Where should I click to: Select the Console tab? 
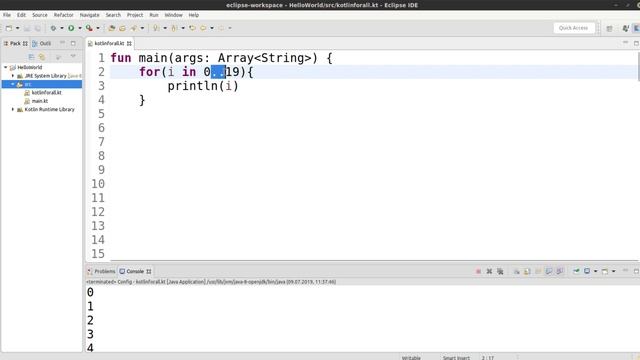point(135,271)
